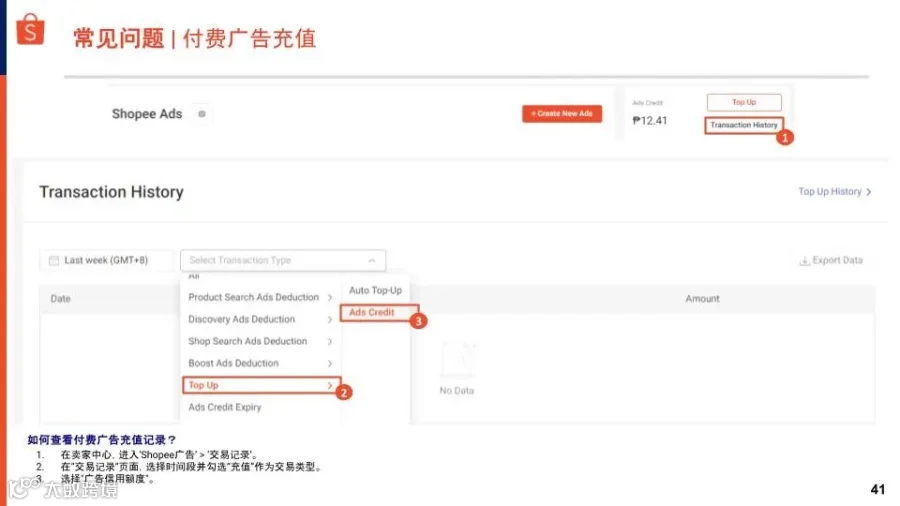Image resolution: width=900 pixels, height=506 pixels.
Task: Click the No Data label
Action: pos(457,391)
